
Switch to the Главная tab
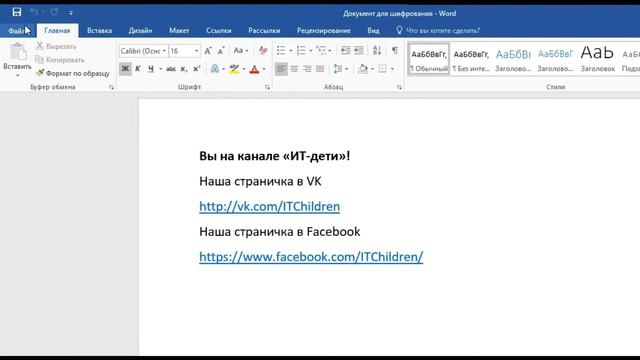click(57, 31)
